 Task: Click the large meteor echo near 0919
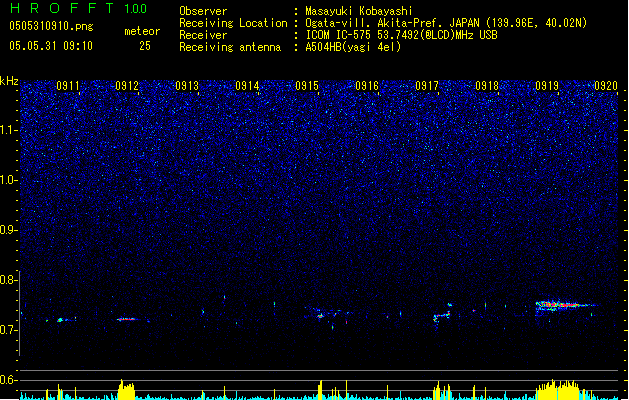[564, 306]
